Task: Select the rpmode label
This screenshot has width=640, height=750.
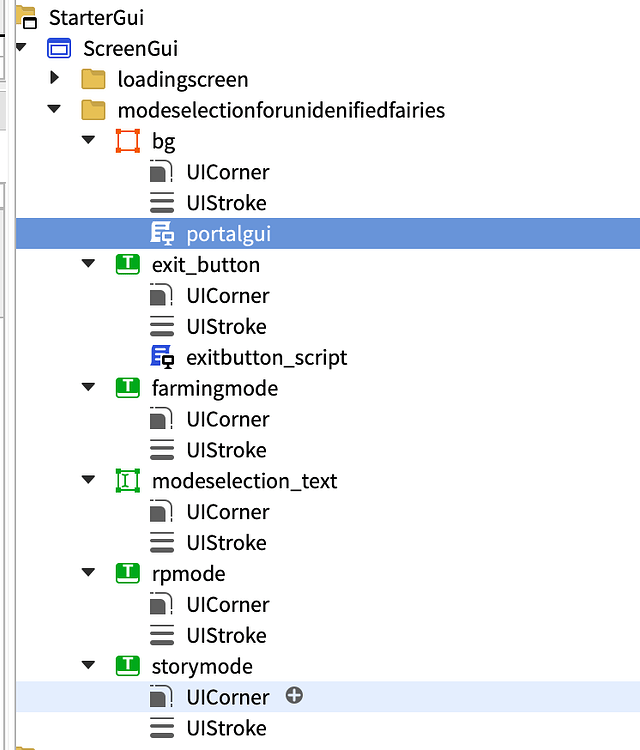Action: tap(188, 574)
